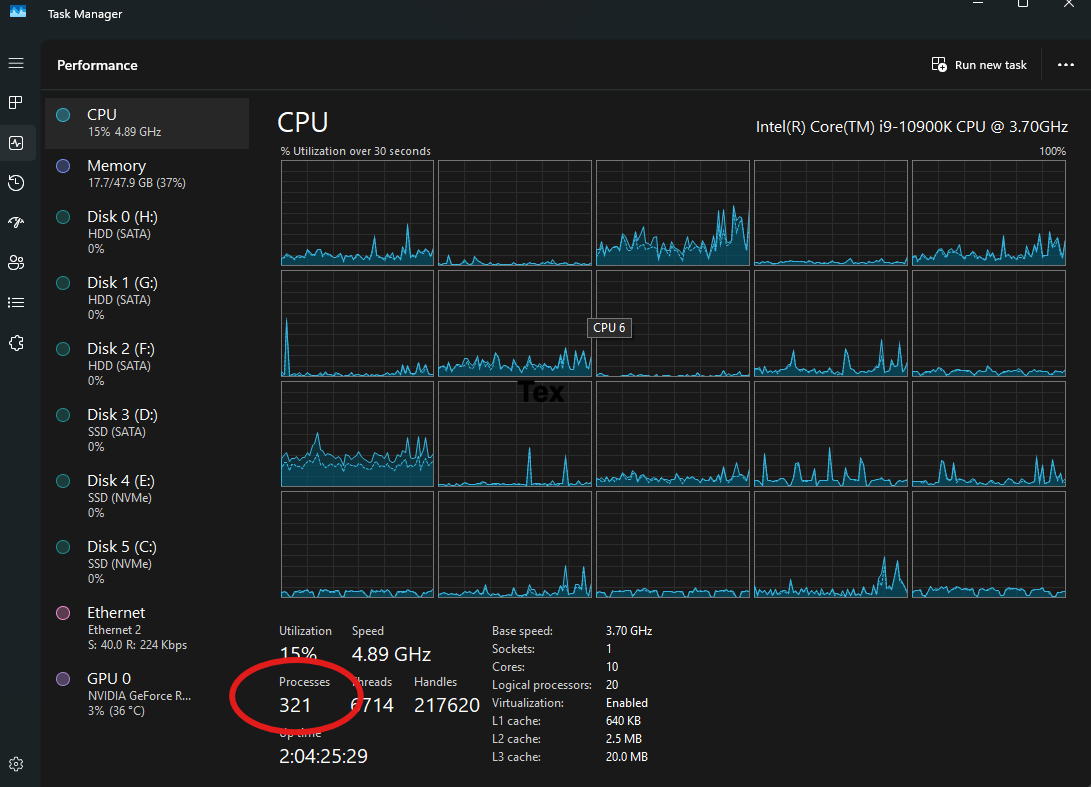Open the three-dot more options menu
The image size is (1091, 787).
point(1065,65)
